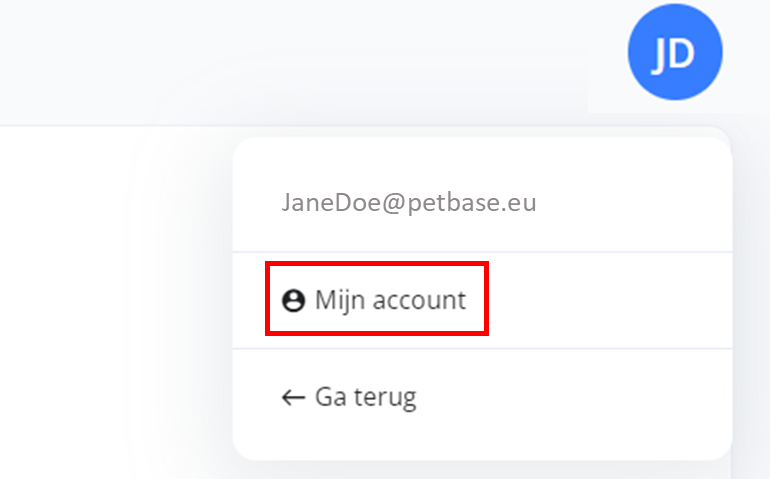The image size is (770, 479).
Task: Click the JaneDoe@petbase.eu email address
Action: click(409, 202)
